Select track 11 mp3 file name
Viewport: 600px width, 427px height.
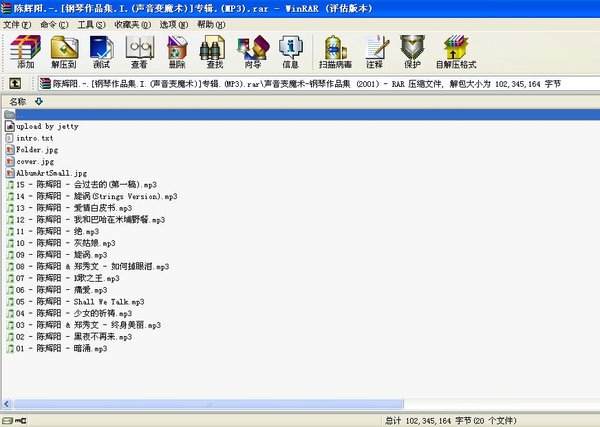click(x=58, y=231)
